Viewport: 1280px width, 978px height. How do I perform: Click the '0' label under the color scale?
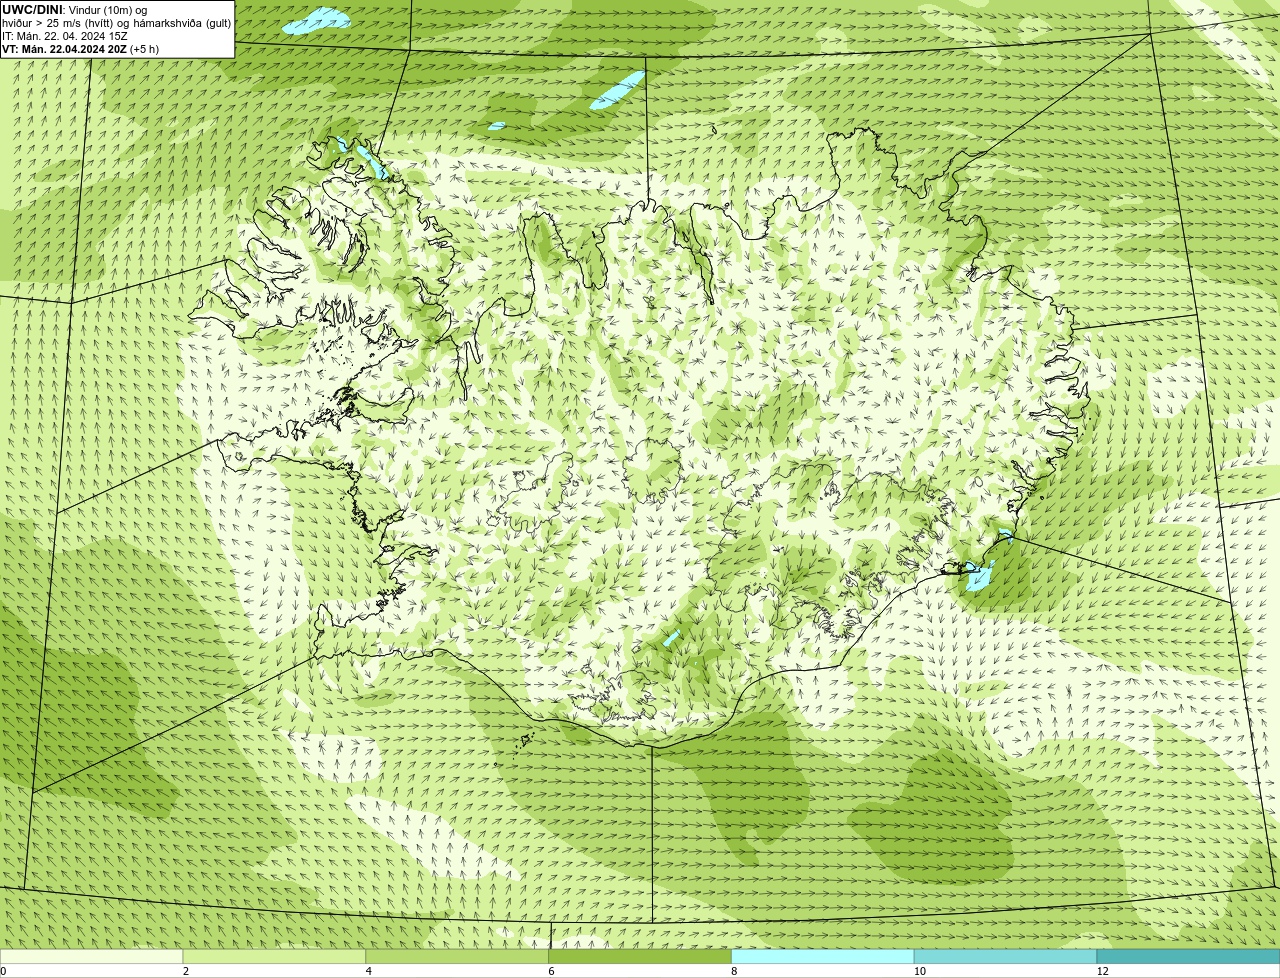pos(3,971)
